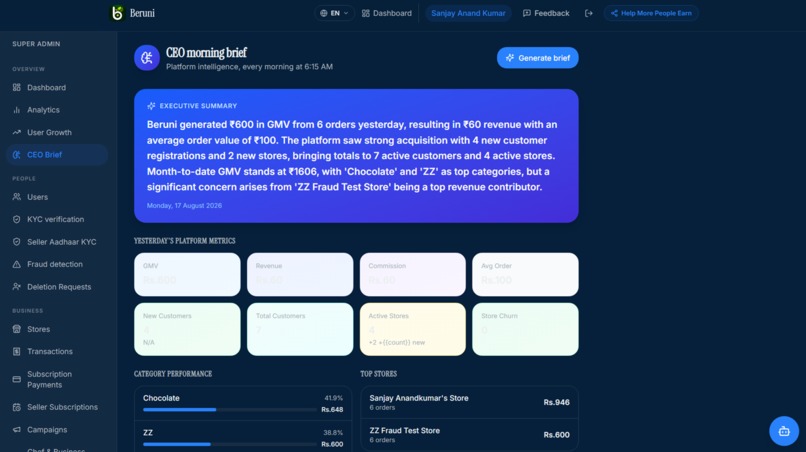Screen dimensions: 806x452
Task: Click the User Growth trend icon
Action: tap(16, 132)
